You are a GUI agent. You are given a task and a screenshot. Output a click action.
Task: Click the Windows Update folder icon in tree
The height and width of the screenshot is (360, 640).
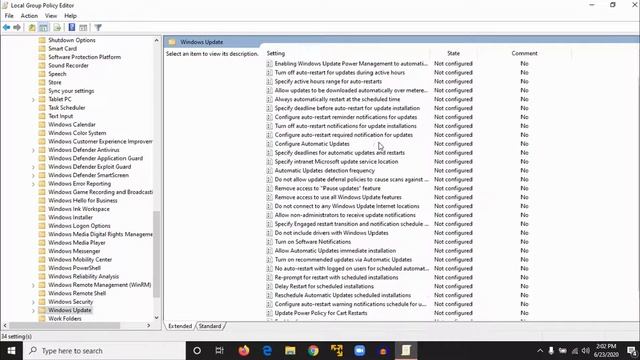point(42,310)
